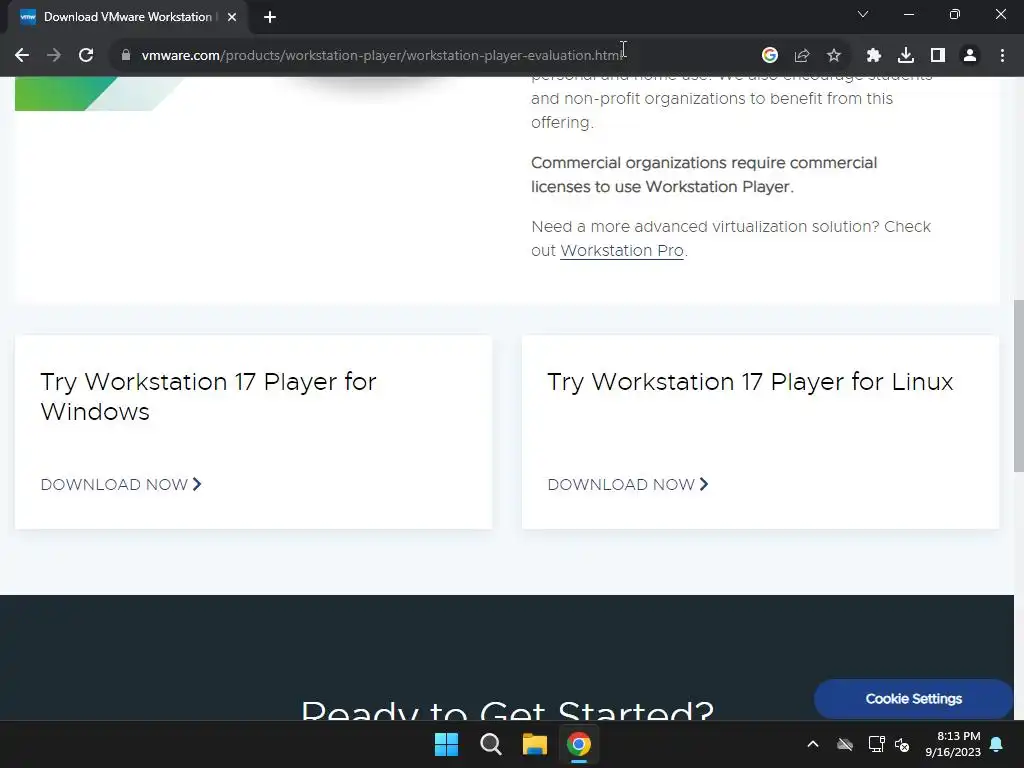
Task: Open Windows taskbar search
Action: click(x=490, y=744)
